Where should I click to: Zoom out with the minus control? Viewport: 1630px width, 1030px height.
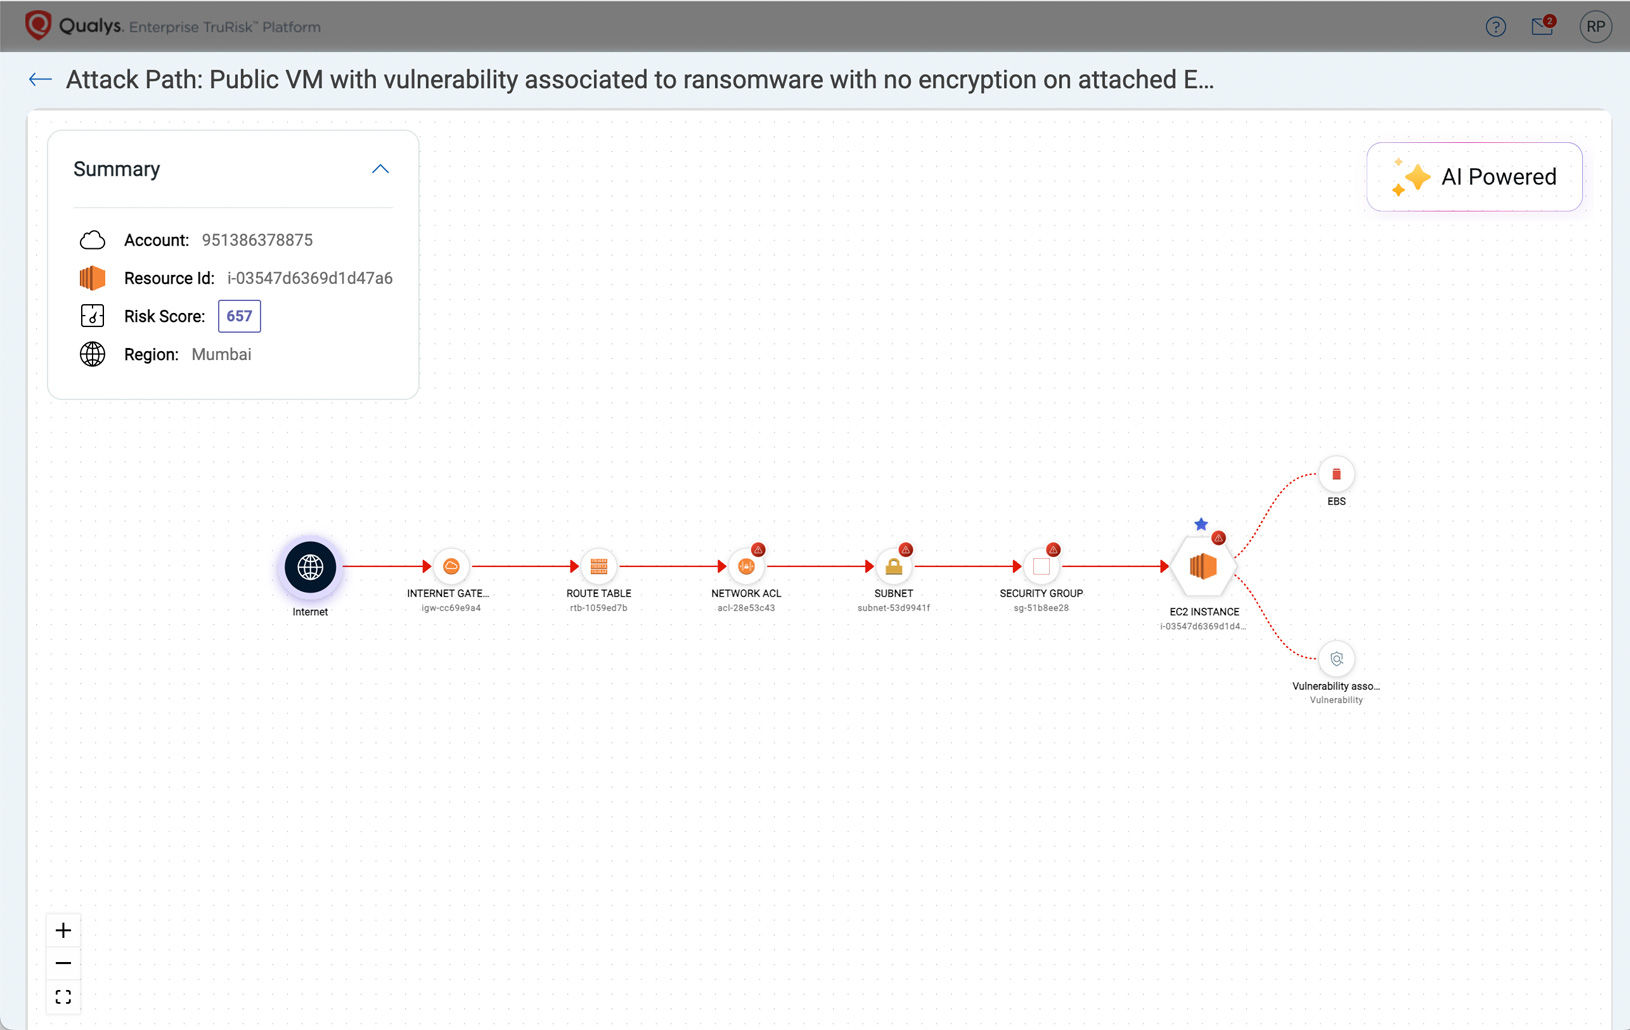point(63,964)
